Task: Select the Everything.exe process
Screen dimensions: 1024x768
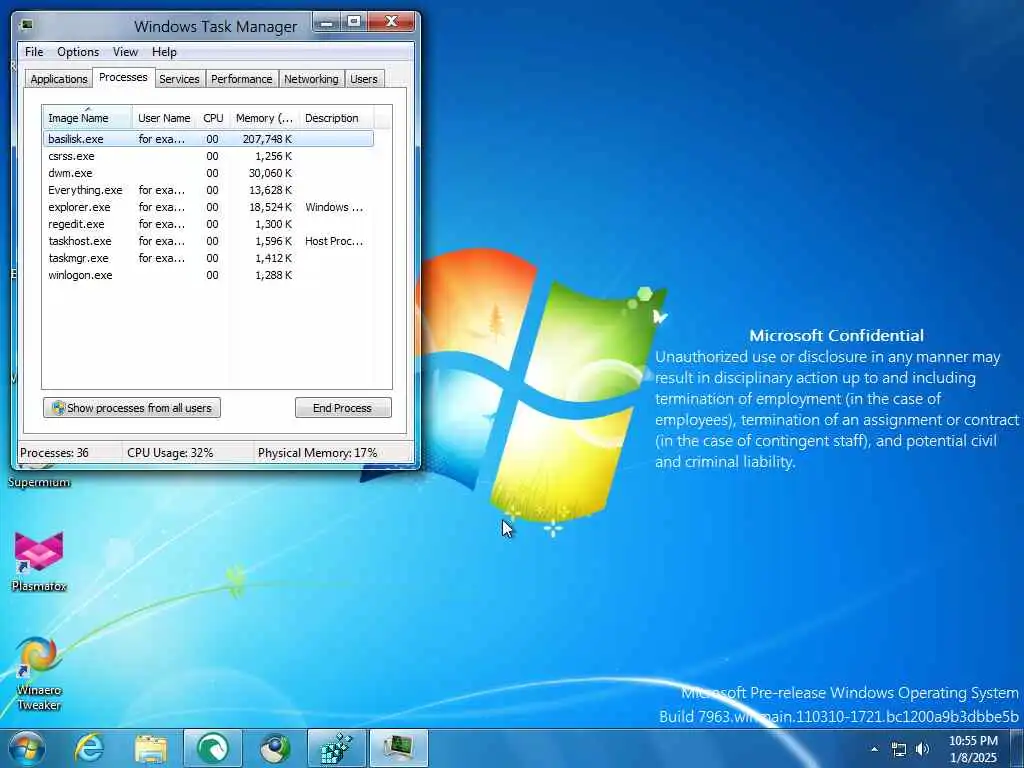Action: point(208,190)
